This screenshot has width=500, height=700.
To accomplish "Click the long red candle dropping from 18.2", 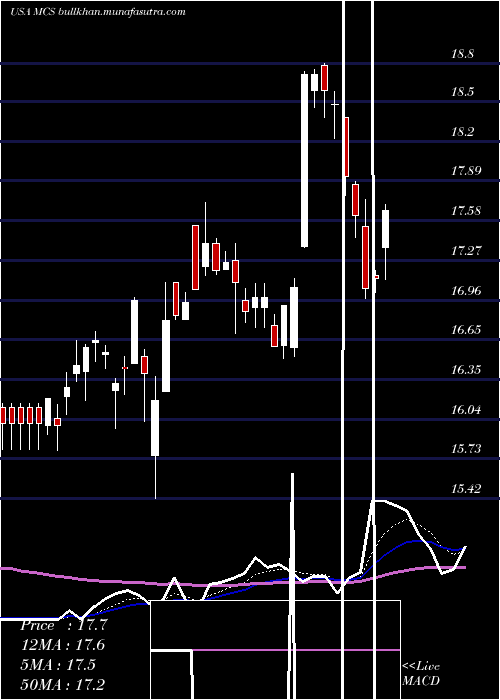I will tap(346, 146).
